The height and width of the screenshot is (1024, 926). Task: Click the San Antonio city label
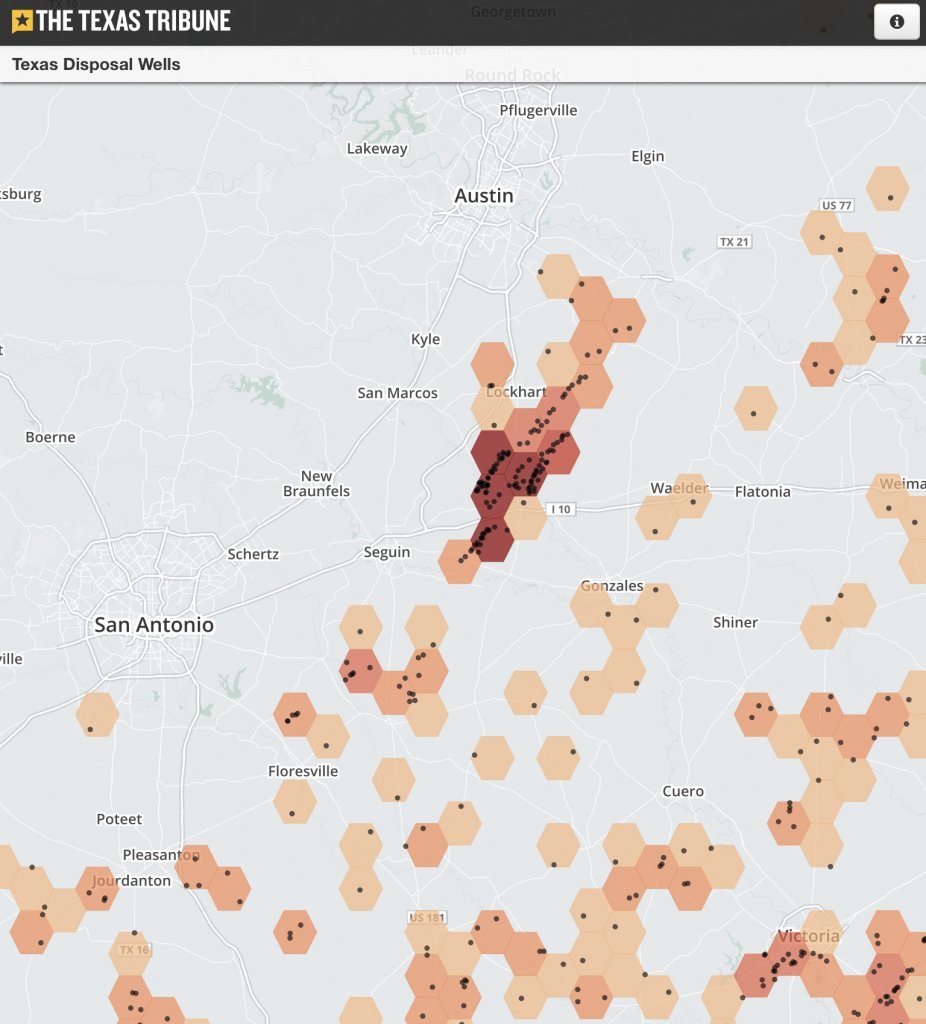pos(154,625)
